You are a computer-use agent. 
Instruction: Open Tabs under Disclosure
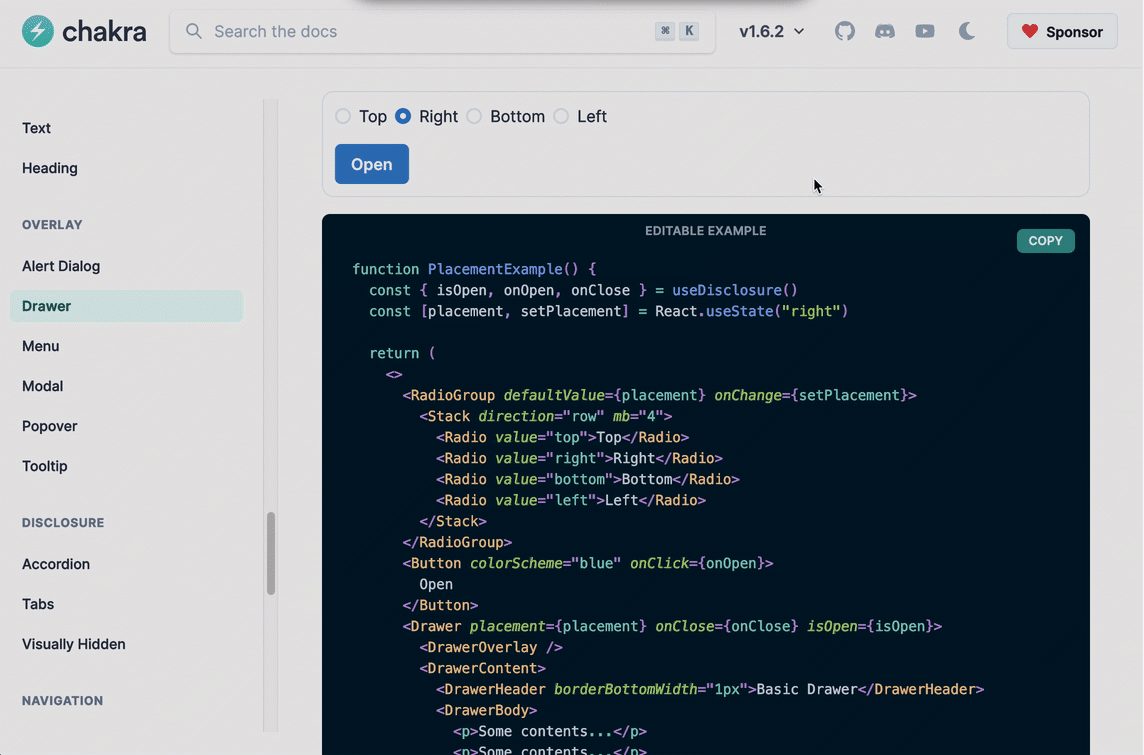click(x=38, y=604)
